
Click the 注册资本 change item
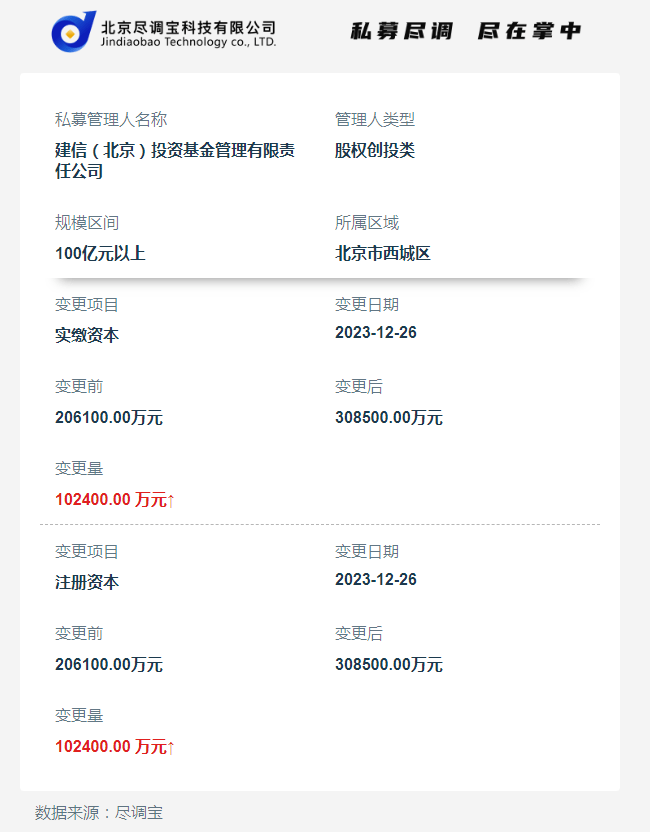[87, 581]
